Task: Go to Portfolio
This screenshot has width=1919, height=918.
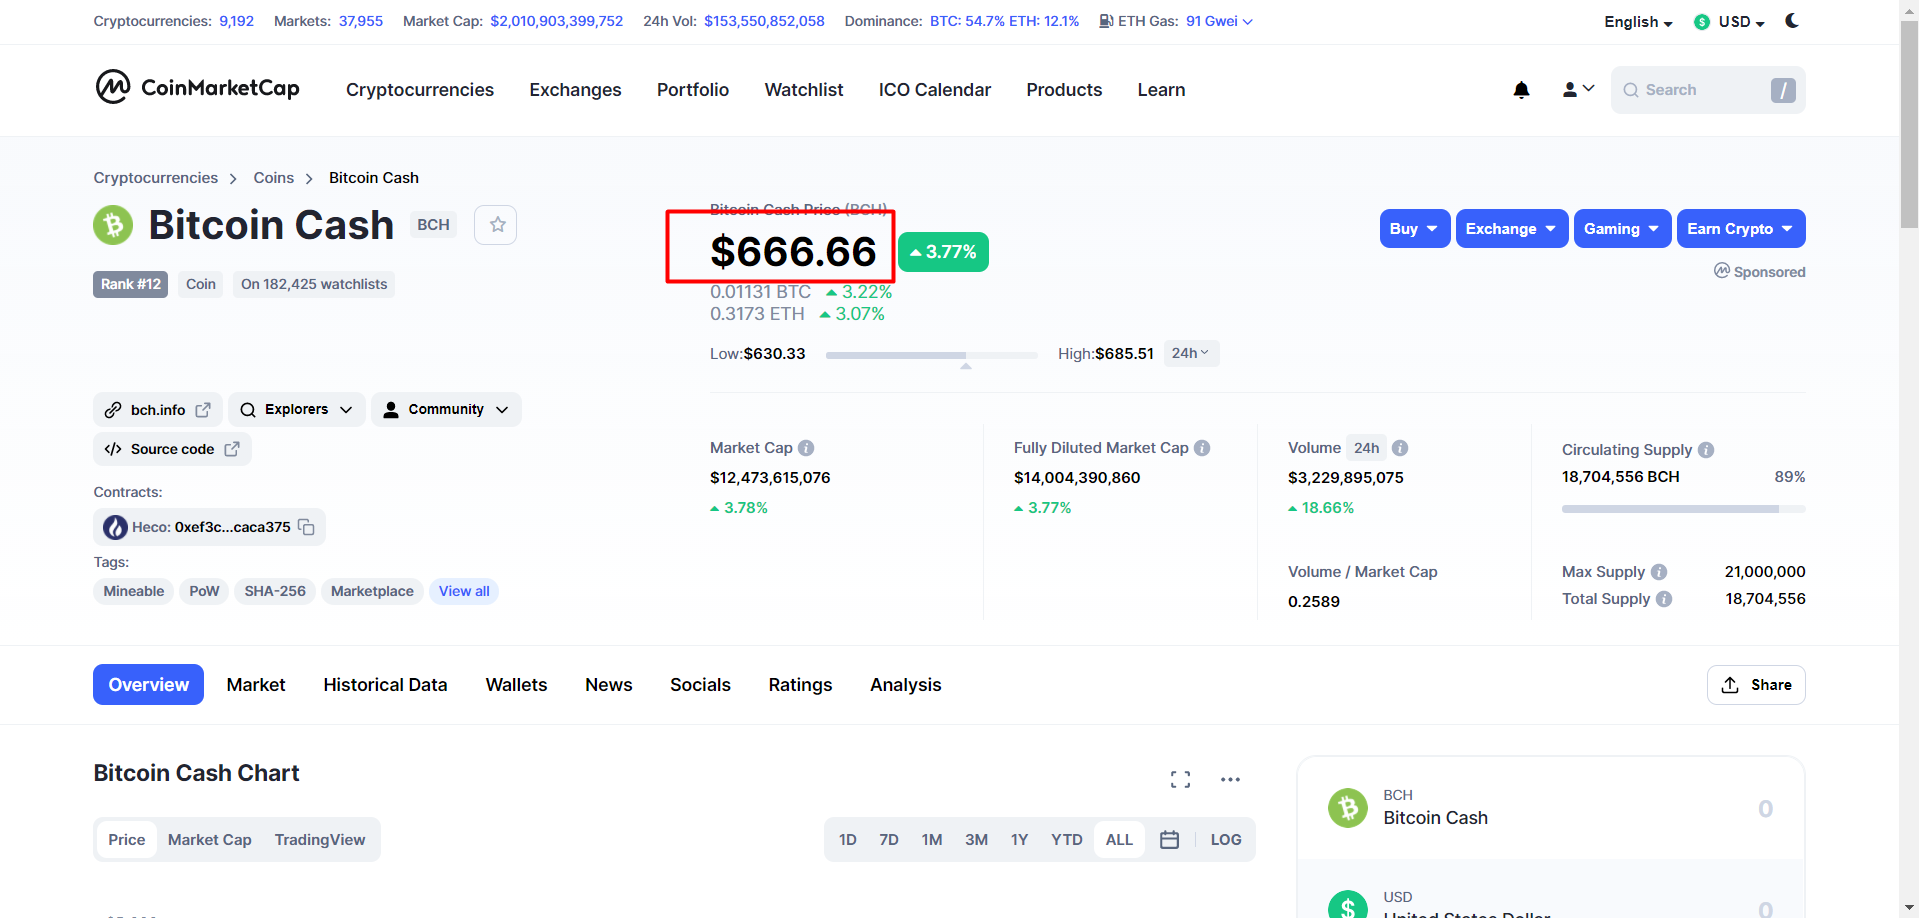Action: pos(693,90)
